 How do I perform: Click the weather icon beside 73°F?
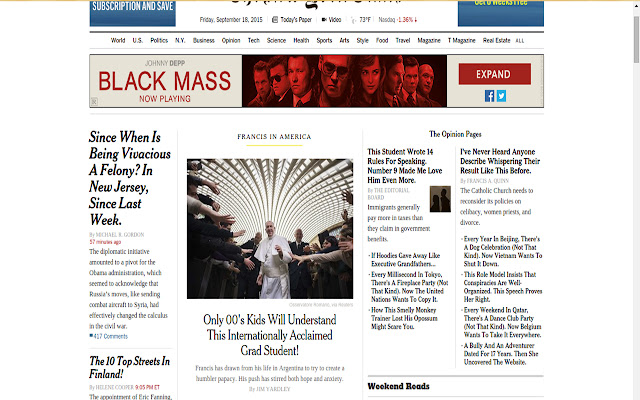[353, 19]
